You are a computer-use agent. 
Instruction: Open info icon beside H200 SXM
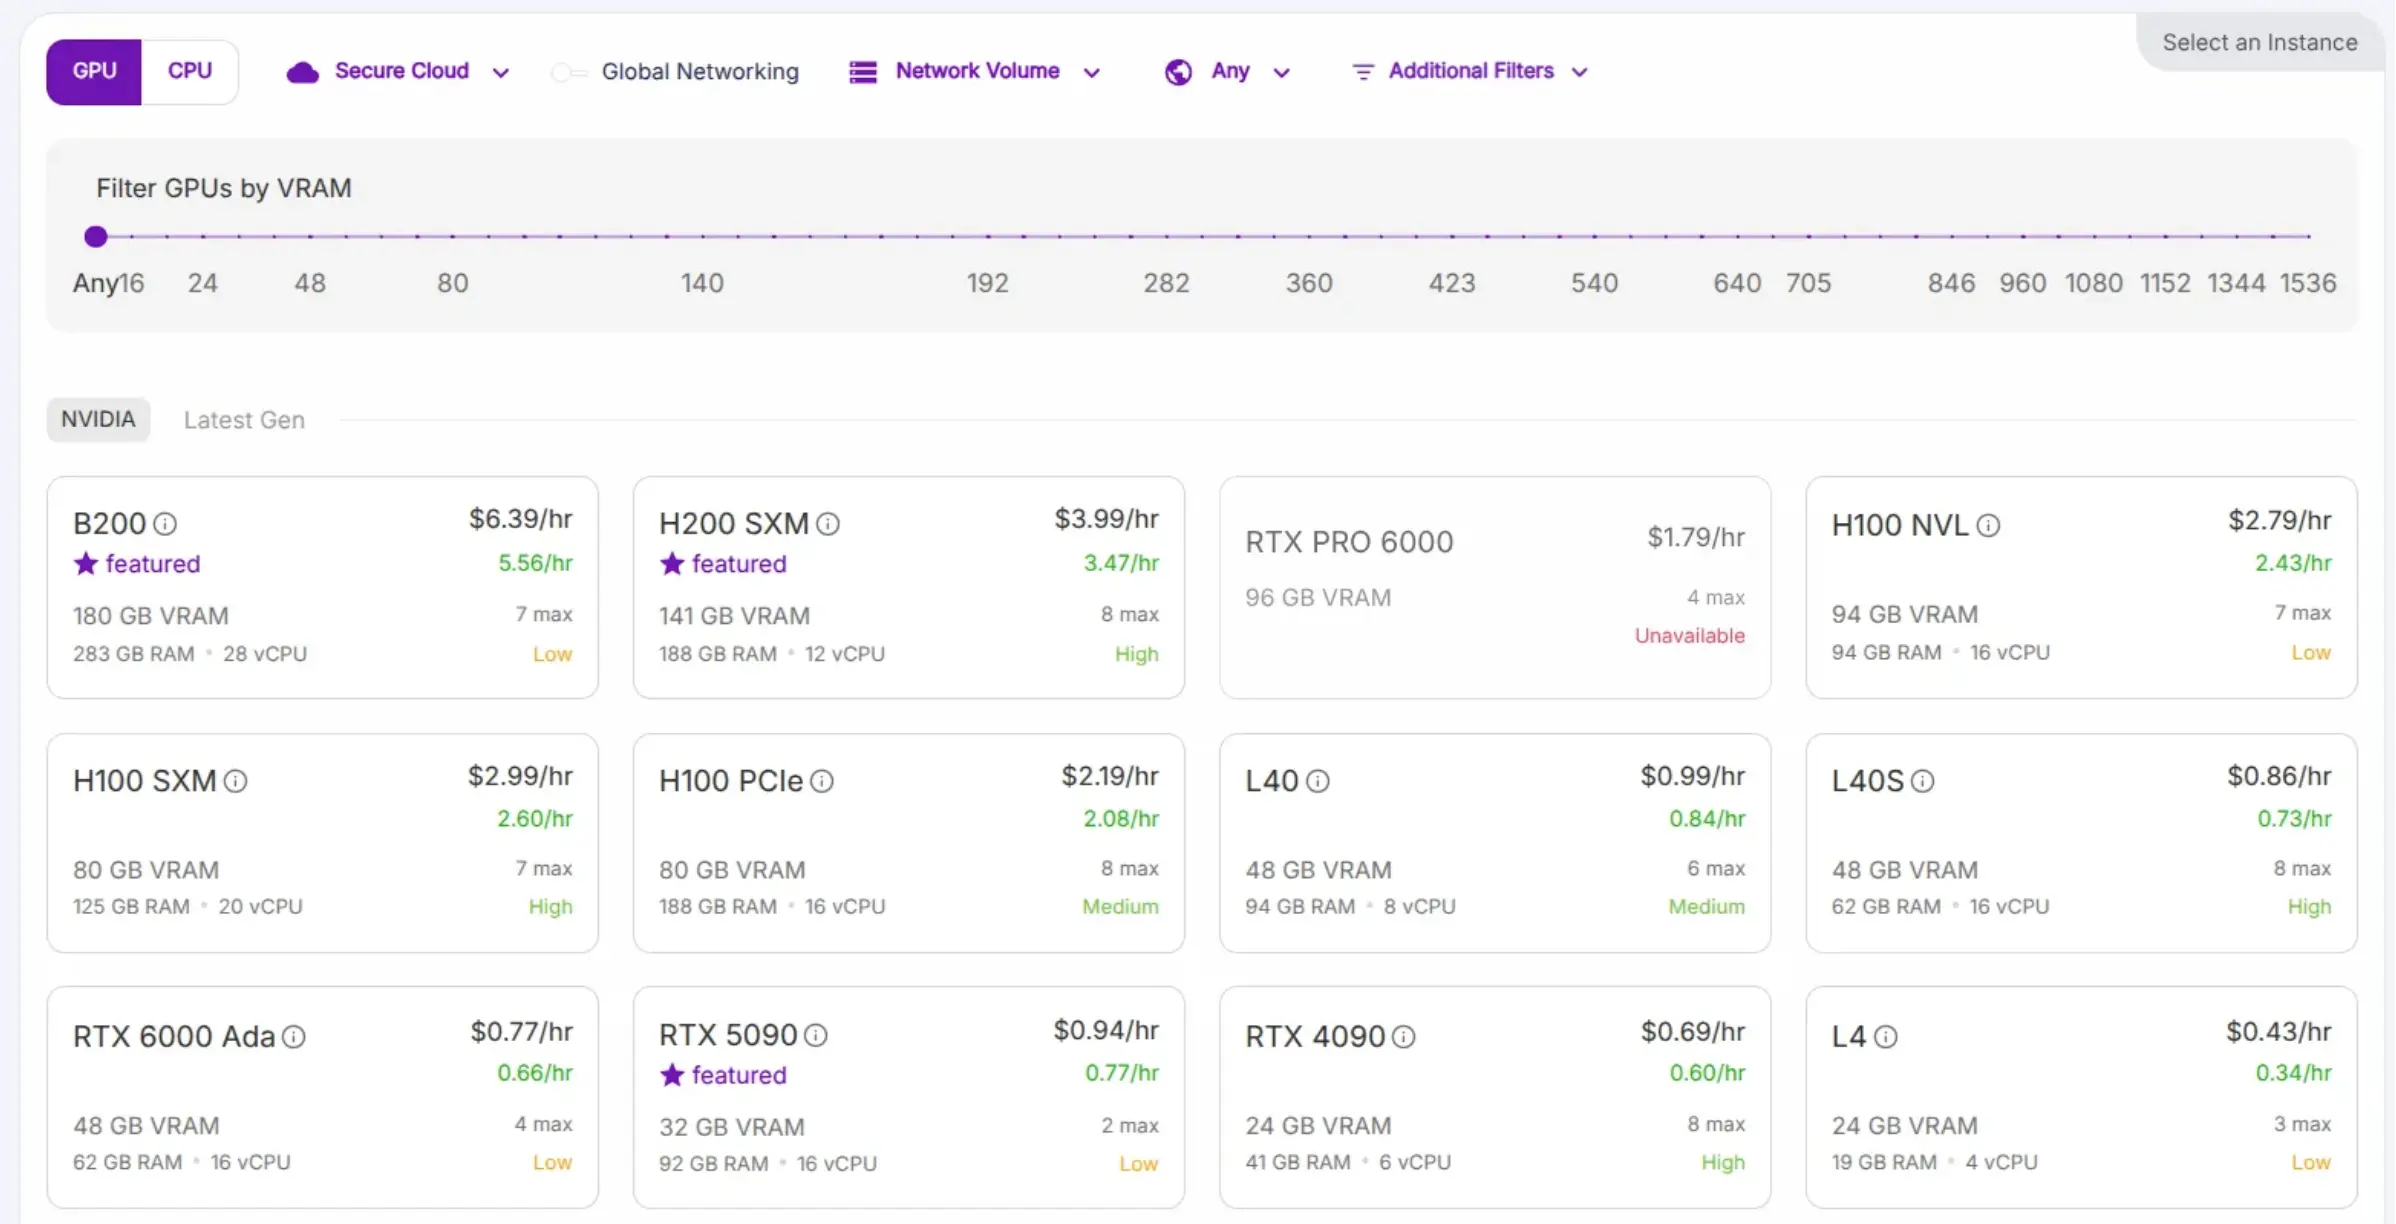[828, 524]
